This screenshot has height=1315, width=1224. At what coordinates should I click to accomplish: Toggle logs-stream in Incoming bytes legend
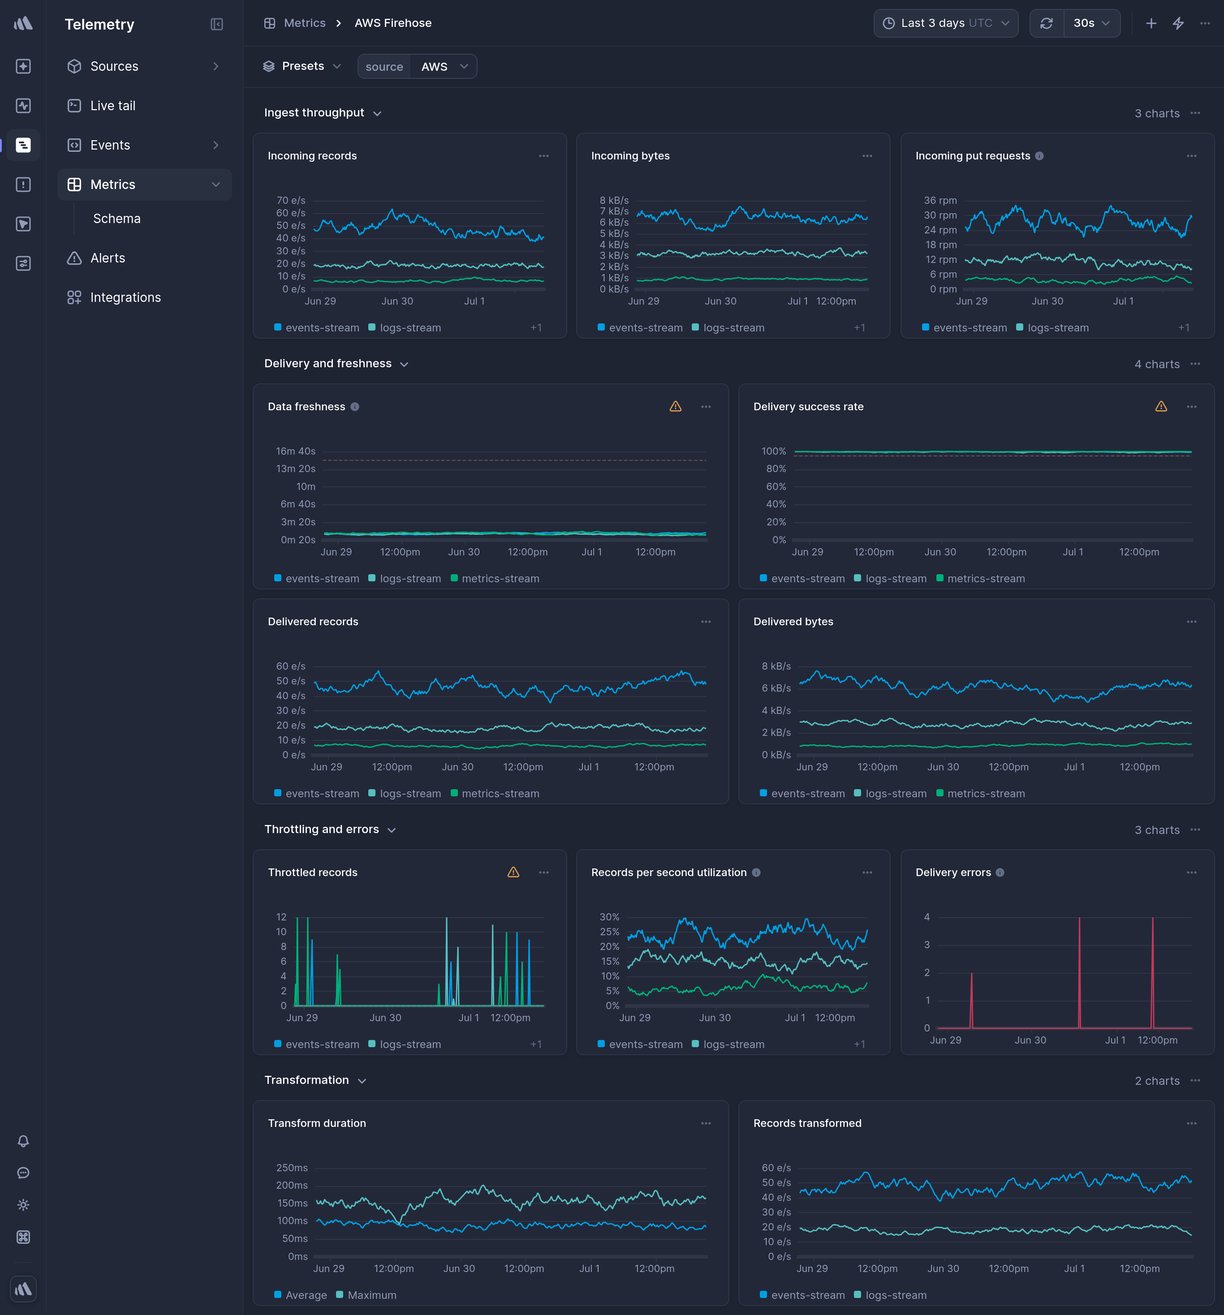pyautogui.click(x=728, y=328)
